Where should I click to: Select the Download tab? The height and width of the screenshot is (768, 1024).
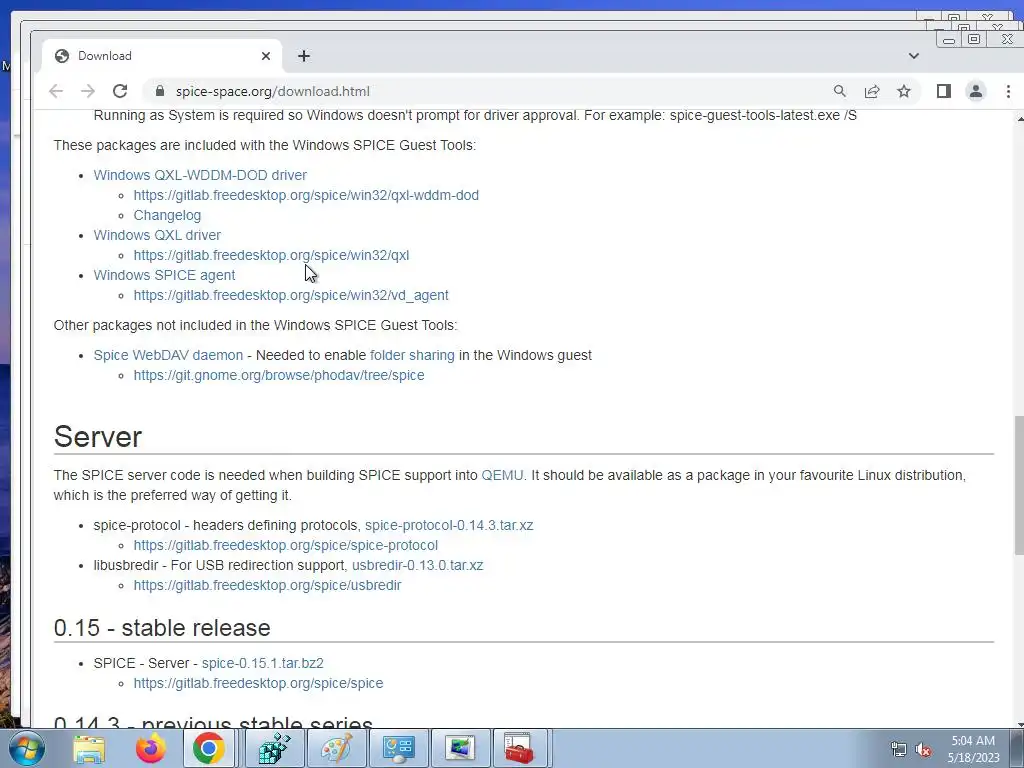pyautogui.click(x=162, y=56)
